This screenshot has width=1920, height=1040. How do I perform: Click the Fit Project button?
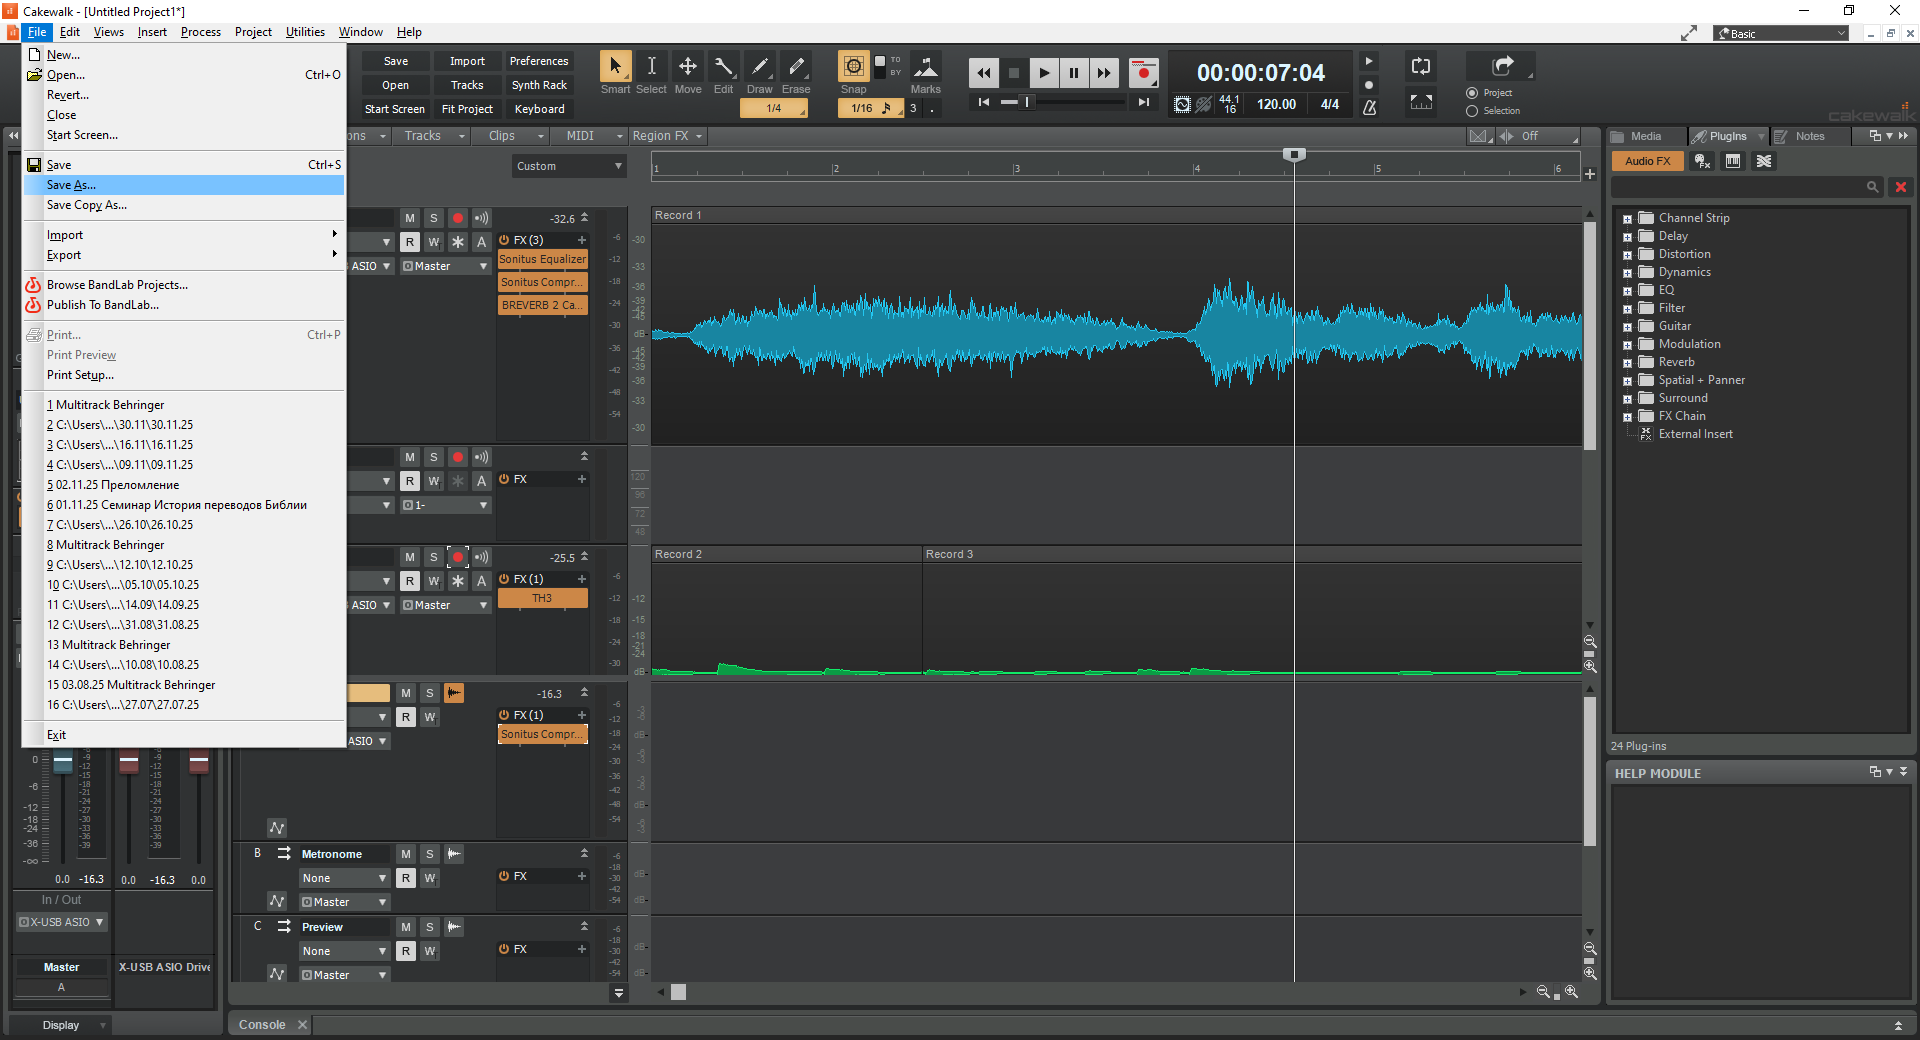point(467,109)
